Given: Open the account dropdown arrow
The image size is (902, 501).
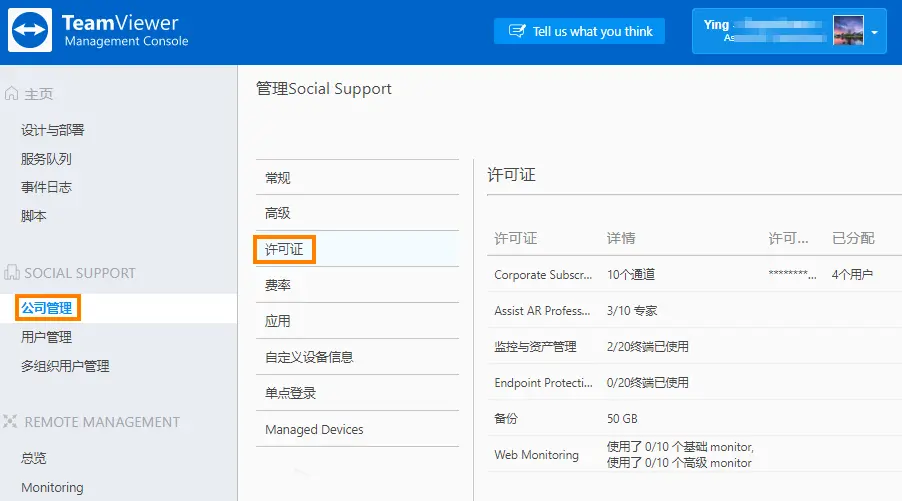Looking at the screenshot, I should tap(874, 32).
